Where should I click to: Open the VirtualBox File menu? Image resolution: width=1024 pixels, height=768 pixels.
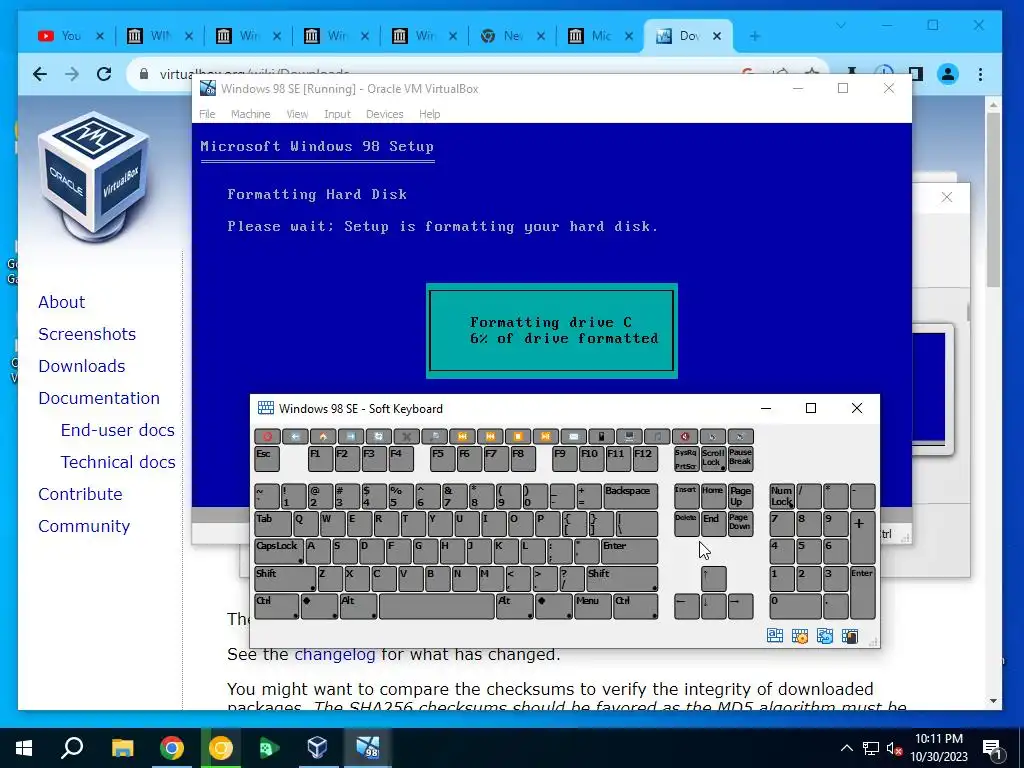pyautogui.click(x=207, y=114)
